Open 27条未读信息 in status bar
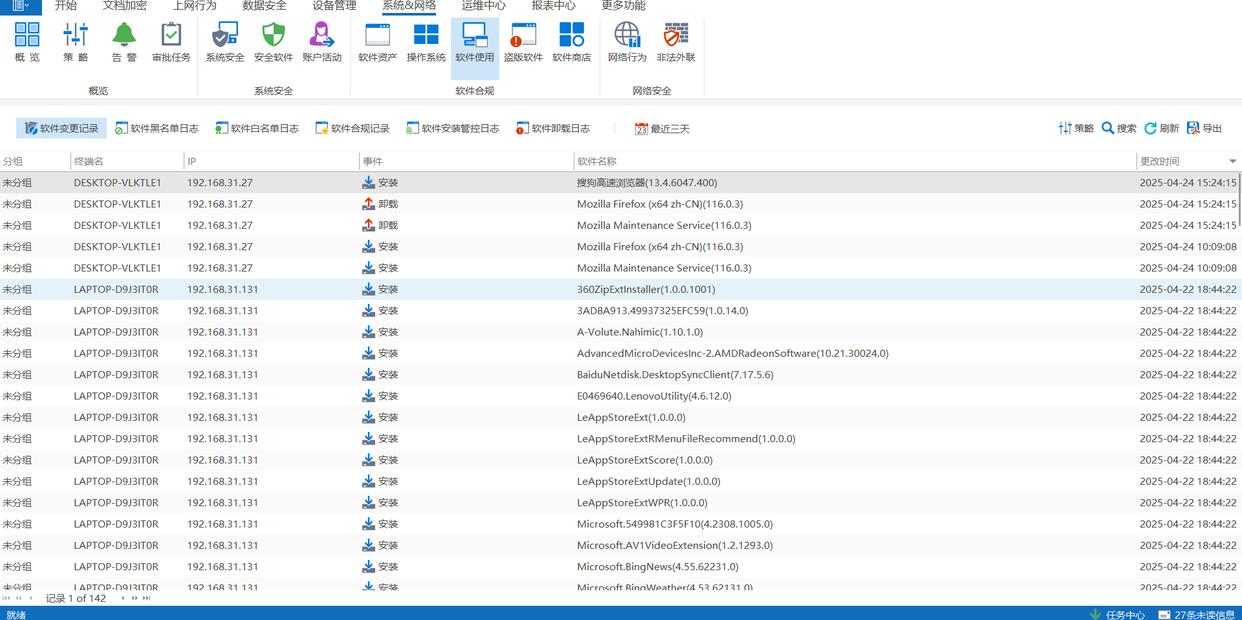Screen dimensions: 1242x620 1196,614
